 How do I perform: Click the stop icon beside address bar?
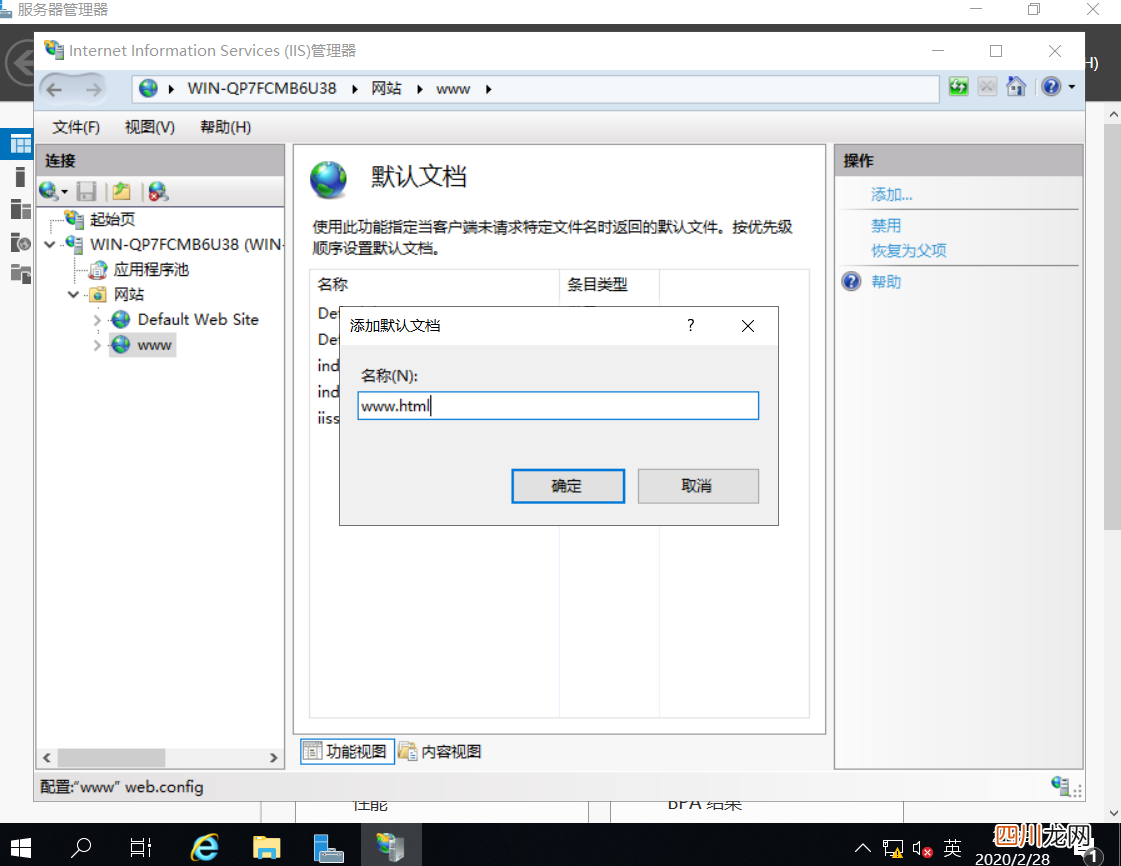click(x=987, y=87)
